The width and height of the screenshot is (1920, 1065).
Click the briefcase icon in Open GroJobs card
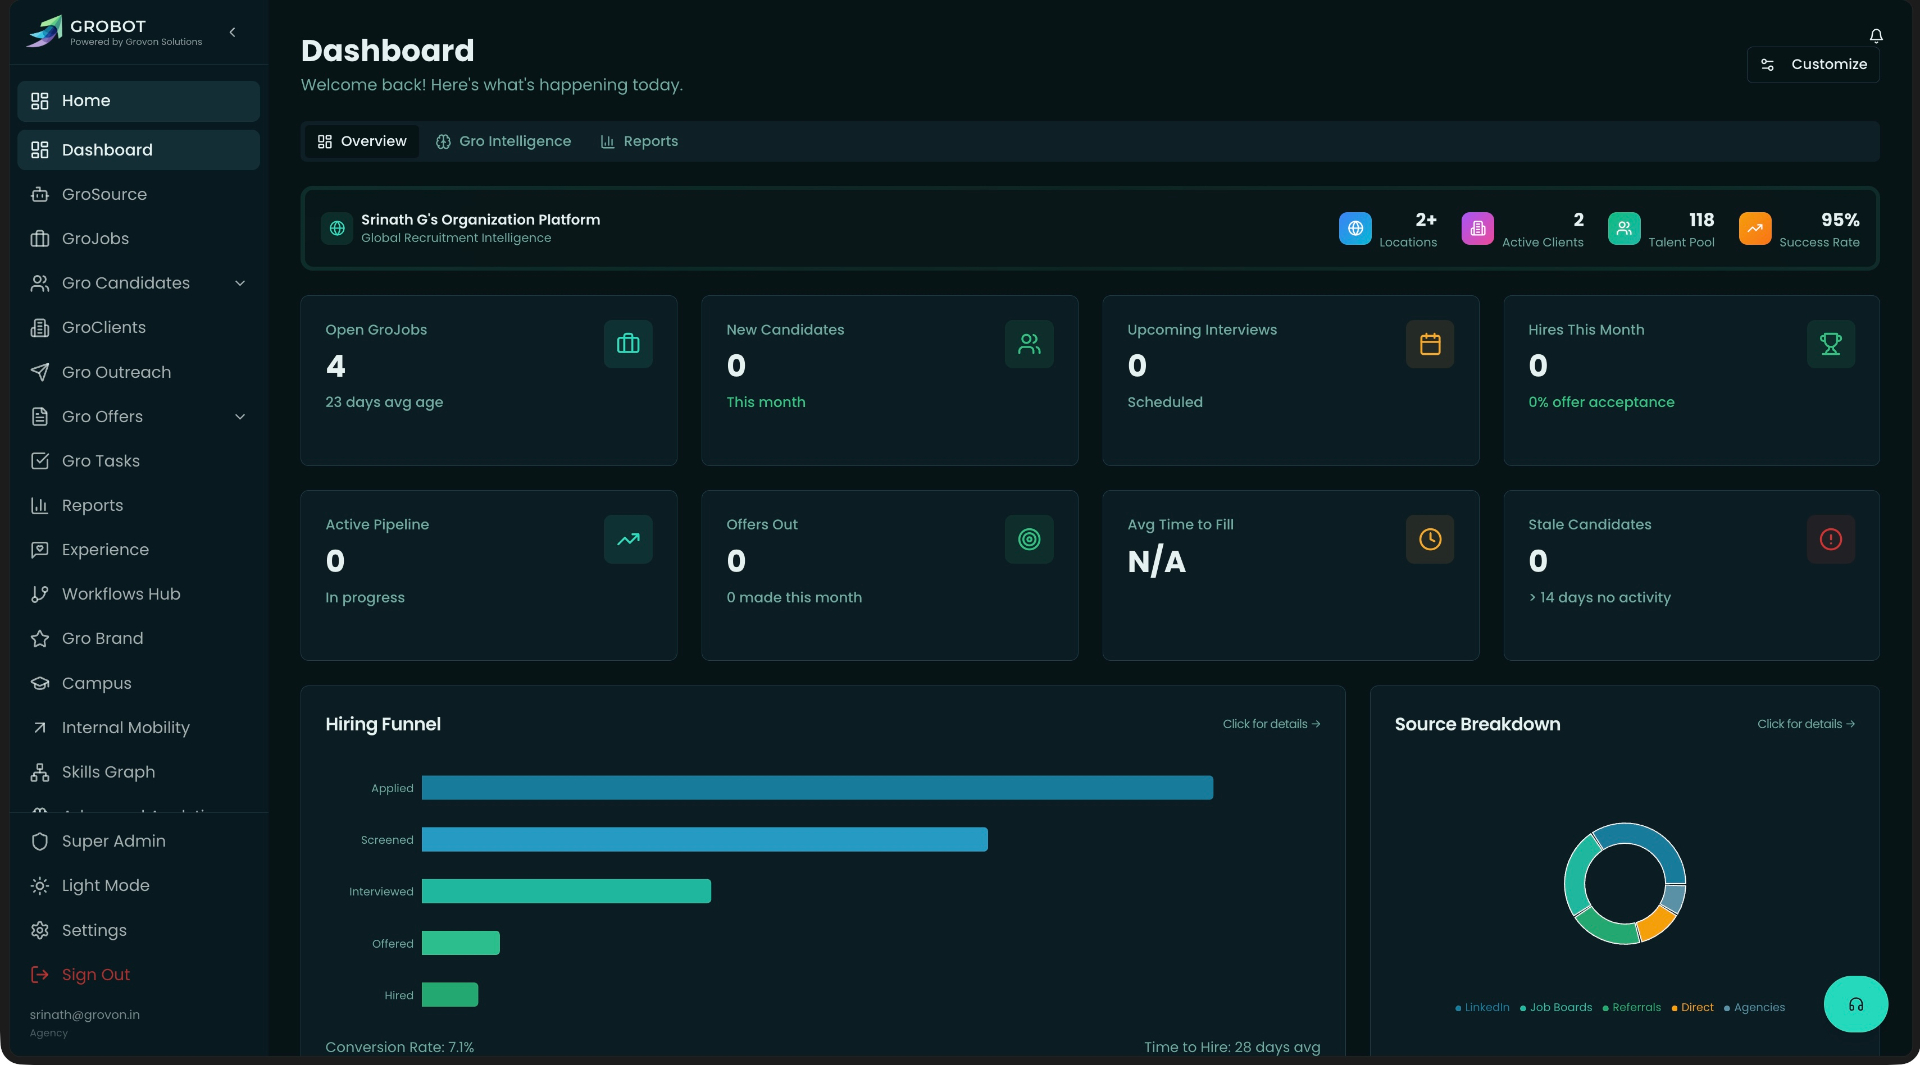click(628, 344)
